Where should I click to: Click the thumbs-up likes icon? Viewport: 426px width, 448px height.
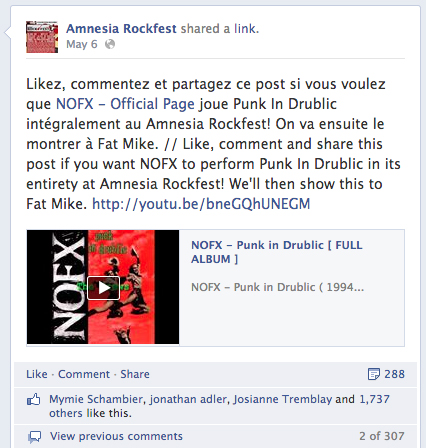click(x=34, y=400)
